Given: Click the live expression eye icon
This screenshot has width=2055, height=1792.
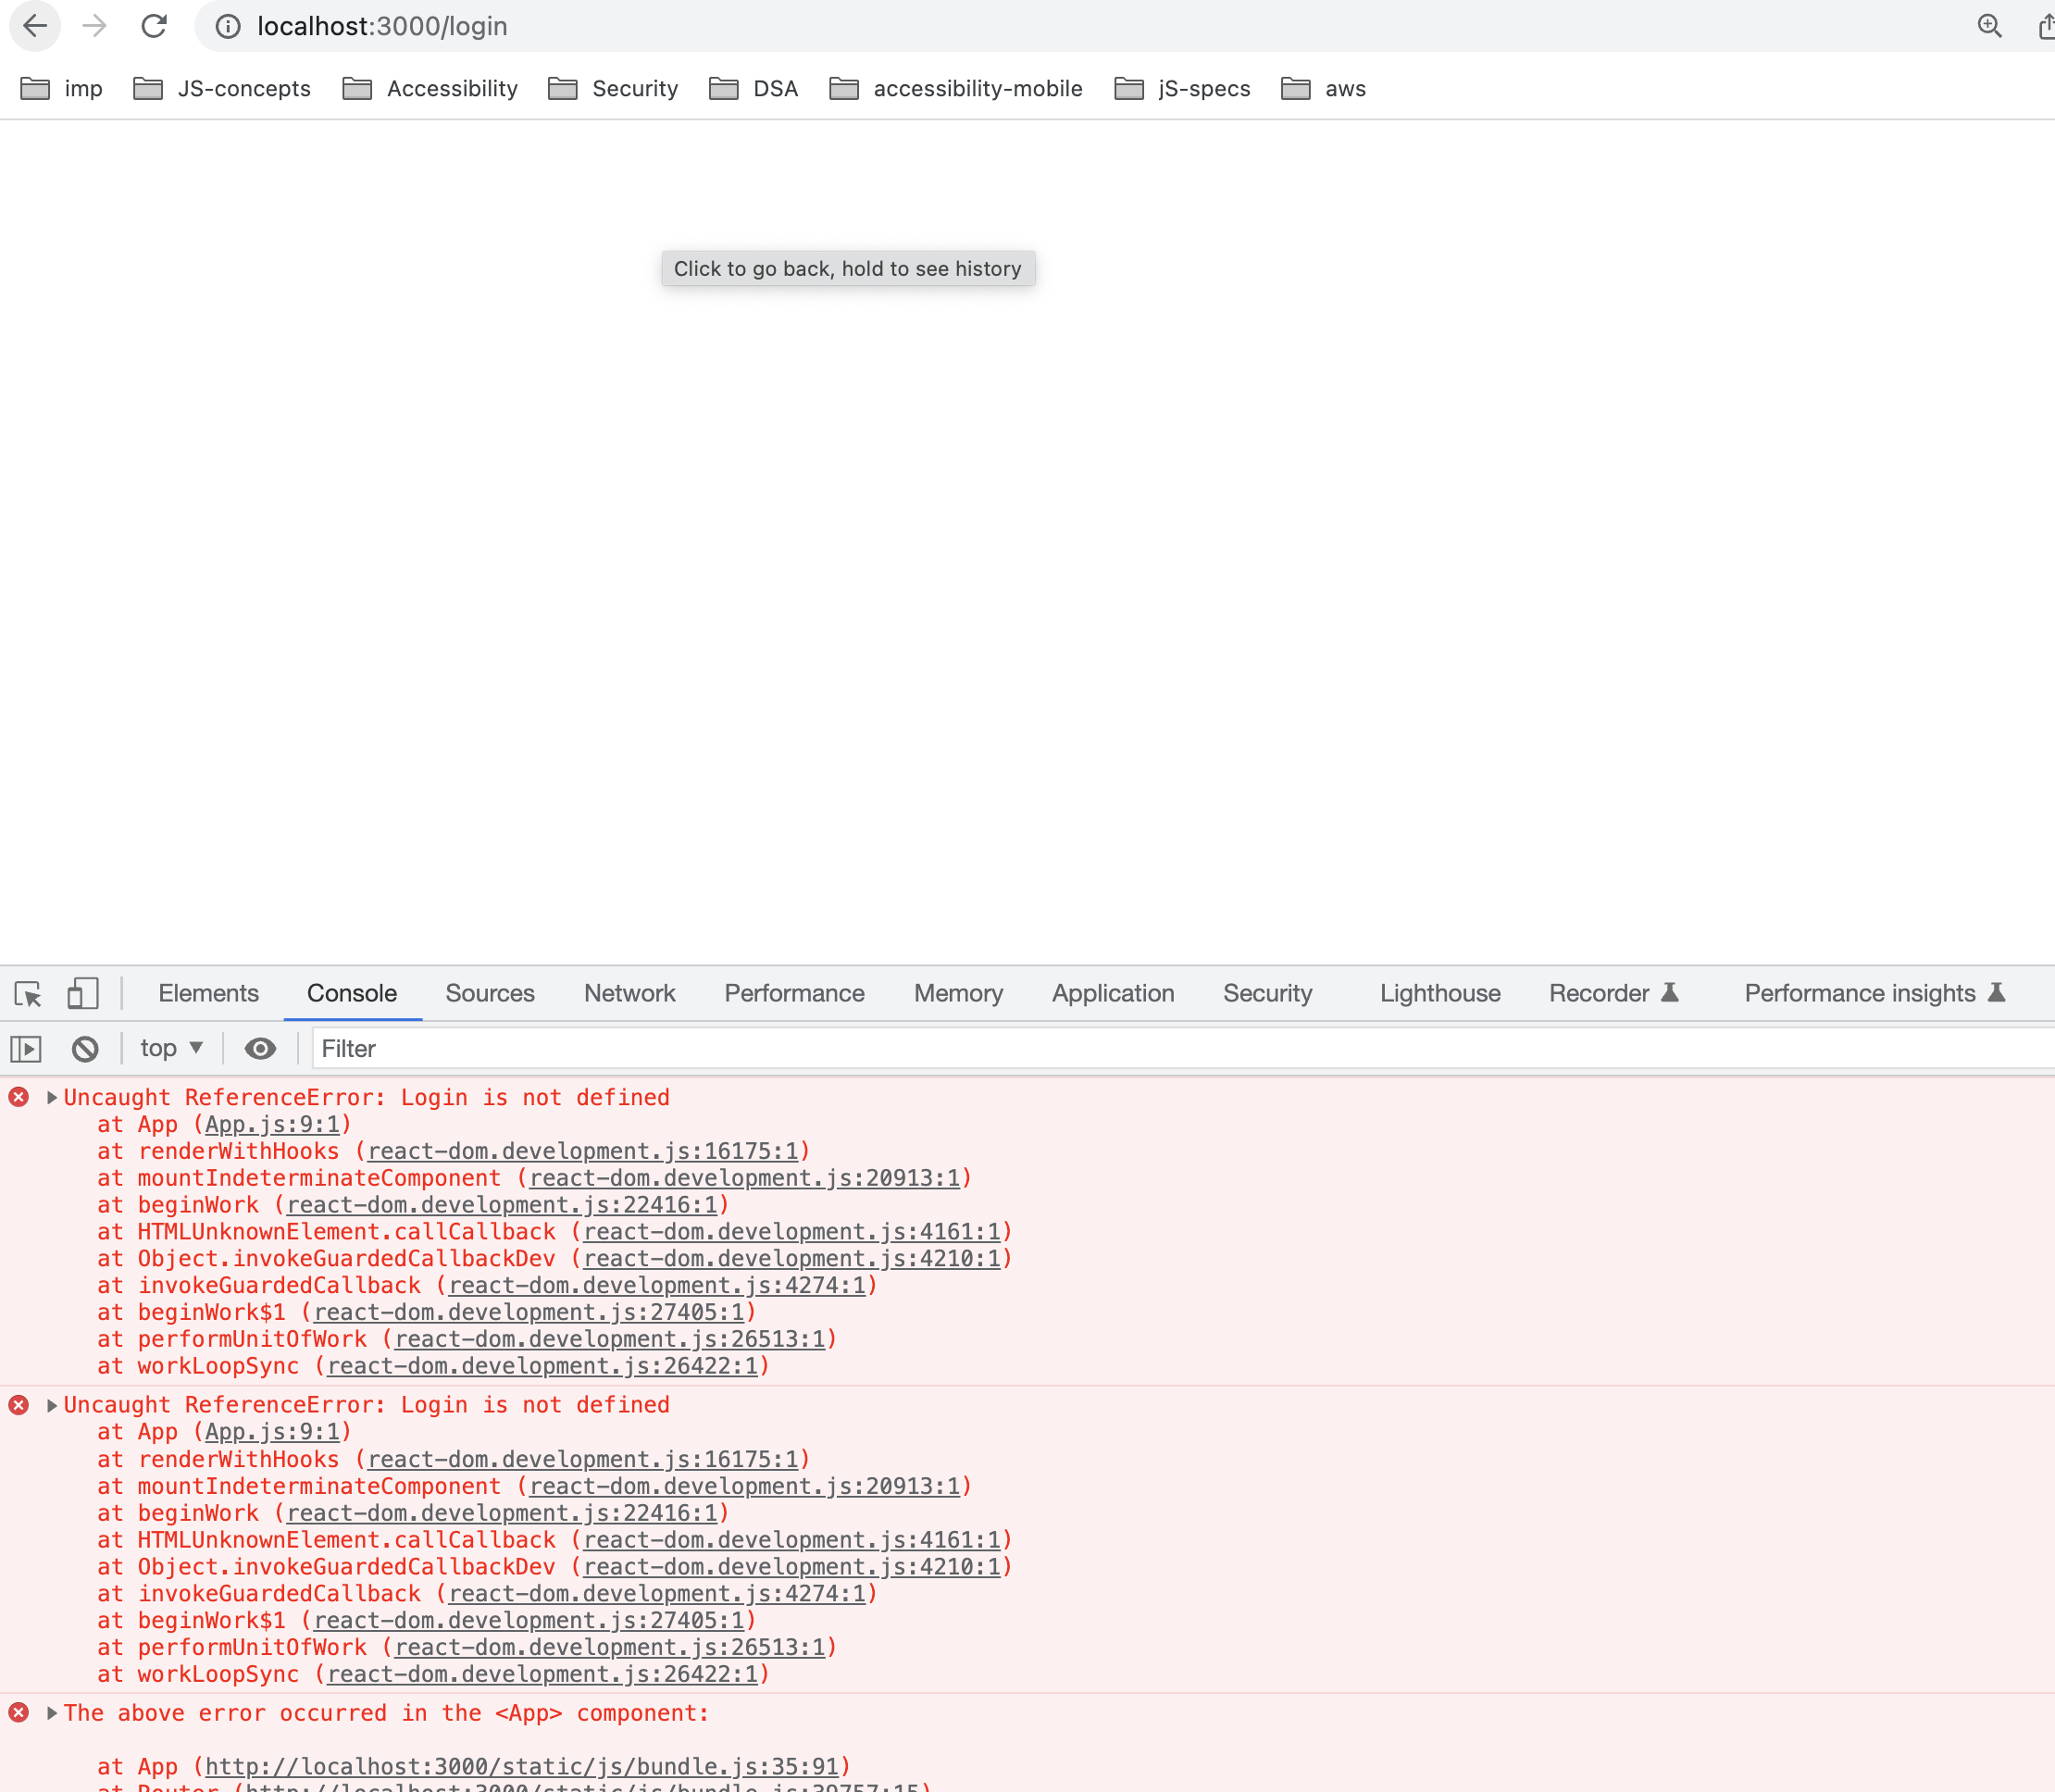Looking at the screenshot, I should [260, 1048].
